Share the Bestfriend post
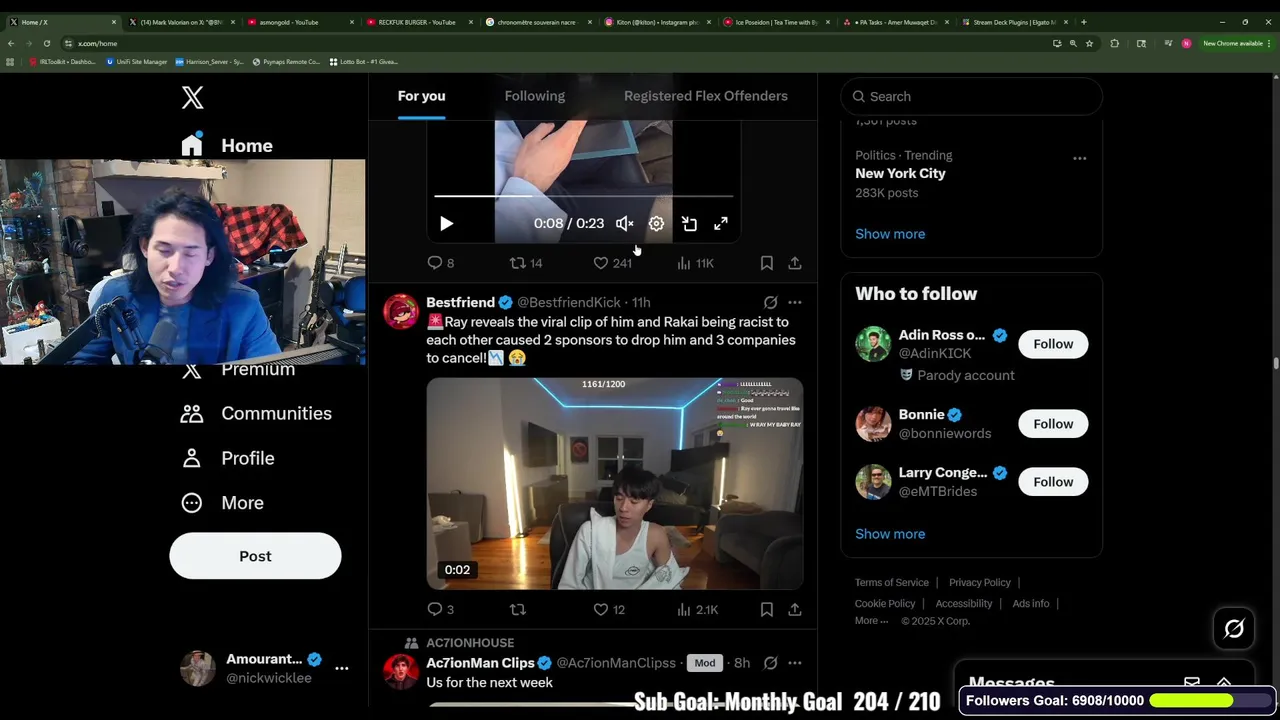This screenshot has width=1280, height=720. [795, 609]
